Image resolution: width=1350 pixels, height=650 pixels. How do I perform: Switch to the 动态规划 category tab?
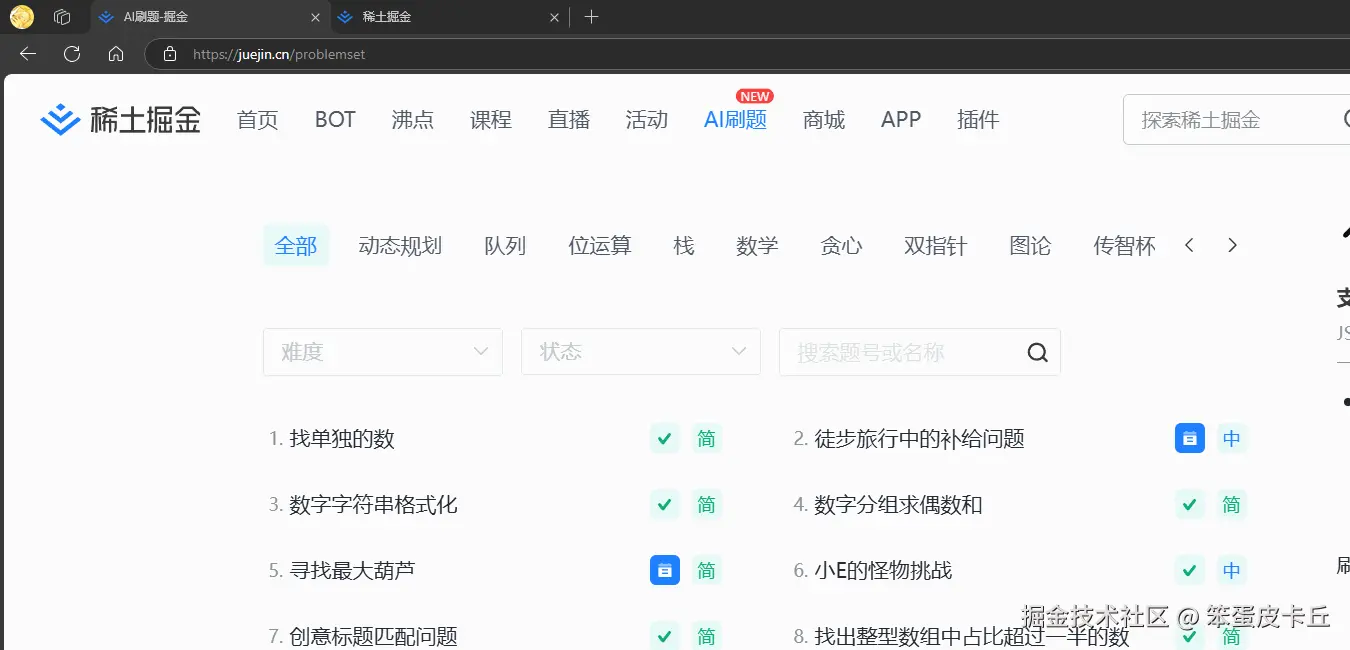click(400, 245)
